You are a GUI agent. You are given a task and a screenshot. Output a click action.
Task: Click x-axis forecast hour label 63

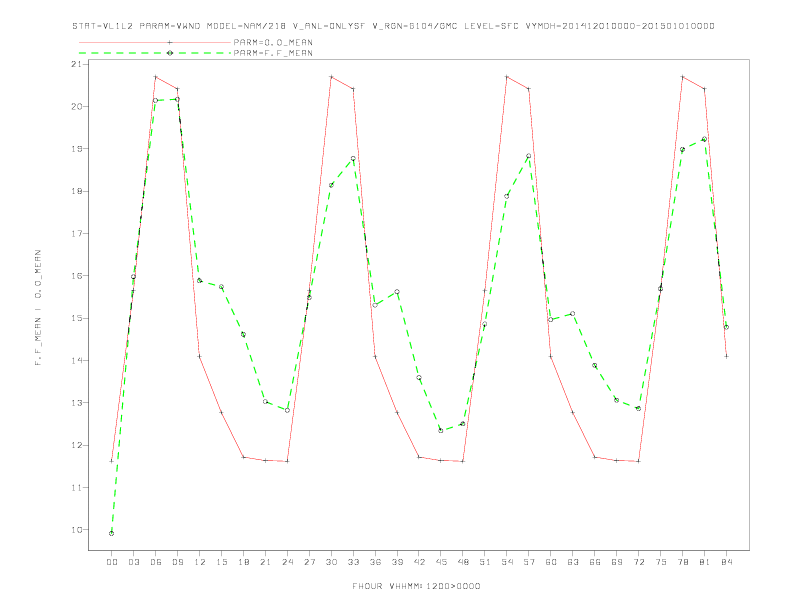tap(573, 562)
